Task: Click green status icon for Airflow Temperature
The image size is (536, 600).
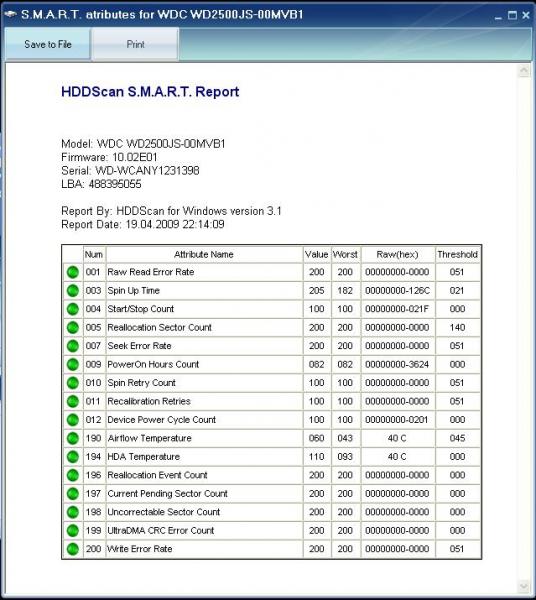Action: (x=73, y=438)
